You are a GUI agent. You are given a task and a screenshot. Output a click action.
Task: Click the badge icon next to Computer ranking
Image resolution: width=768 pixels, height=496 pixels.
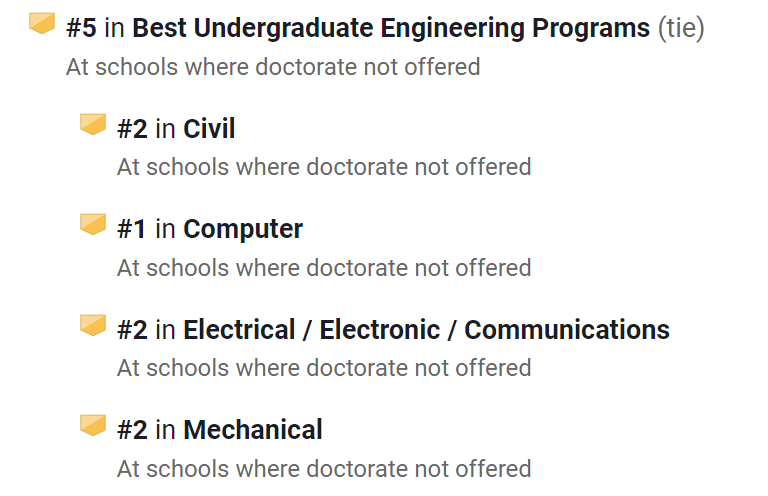pyautogui.click(x=93, y=224)
